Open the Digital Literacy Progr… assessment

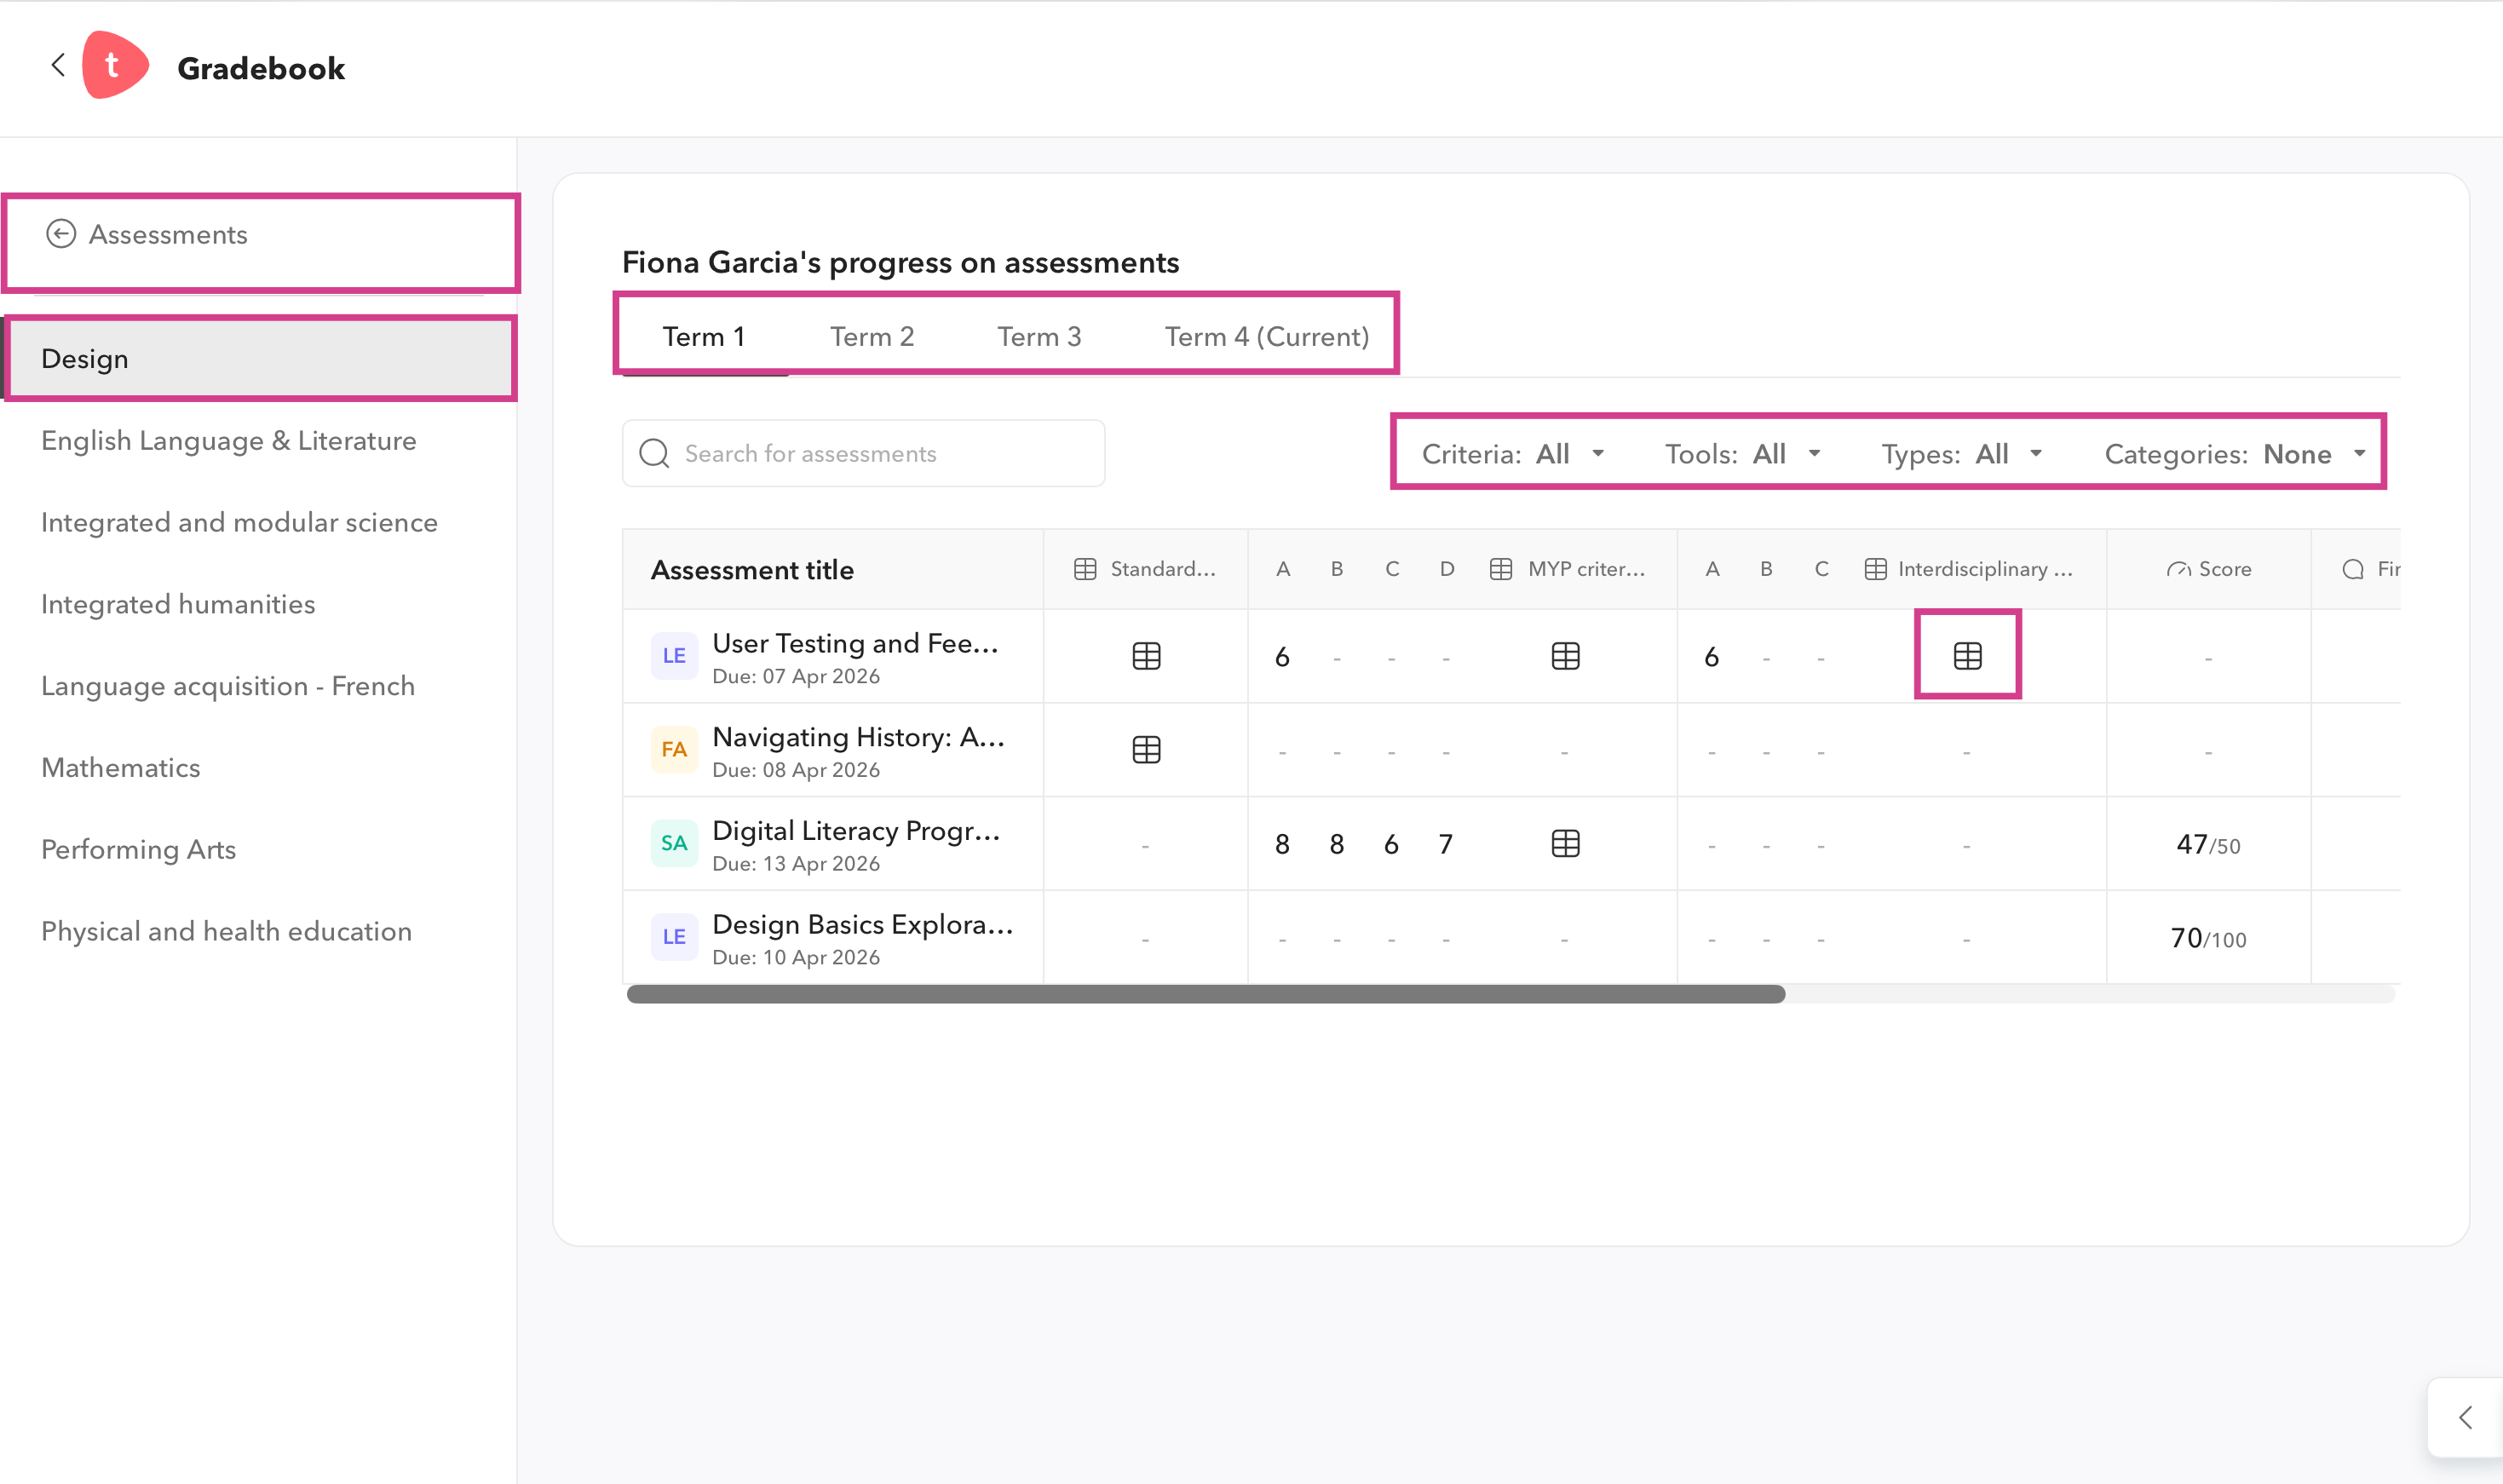pyautogui.click(x=856, y=831)
